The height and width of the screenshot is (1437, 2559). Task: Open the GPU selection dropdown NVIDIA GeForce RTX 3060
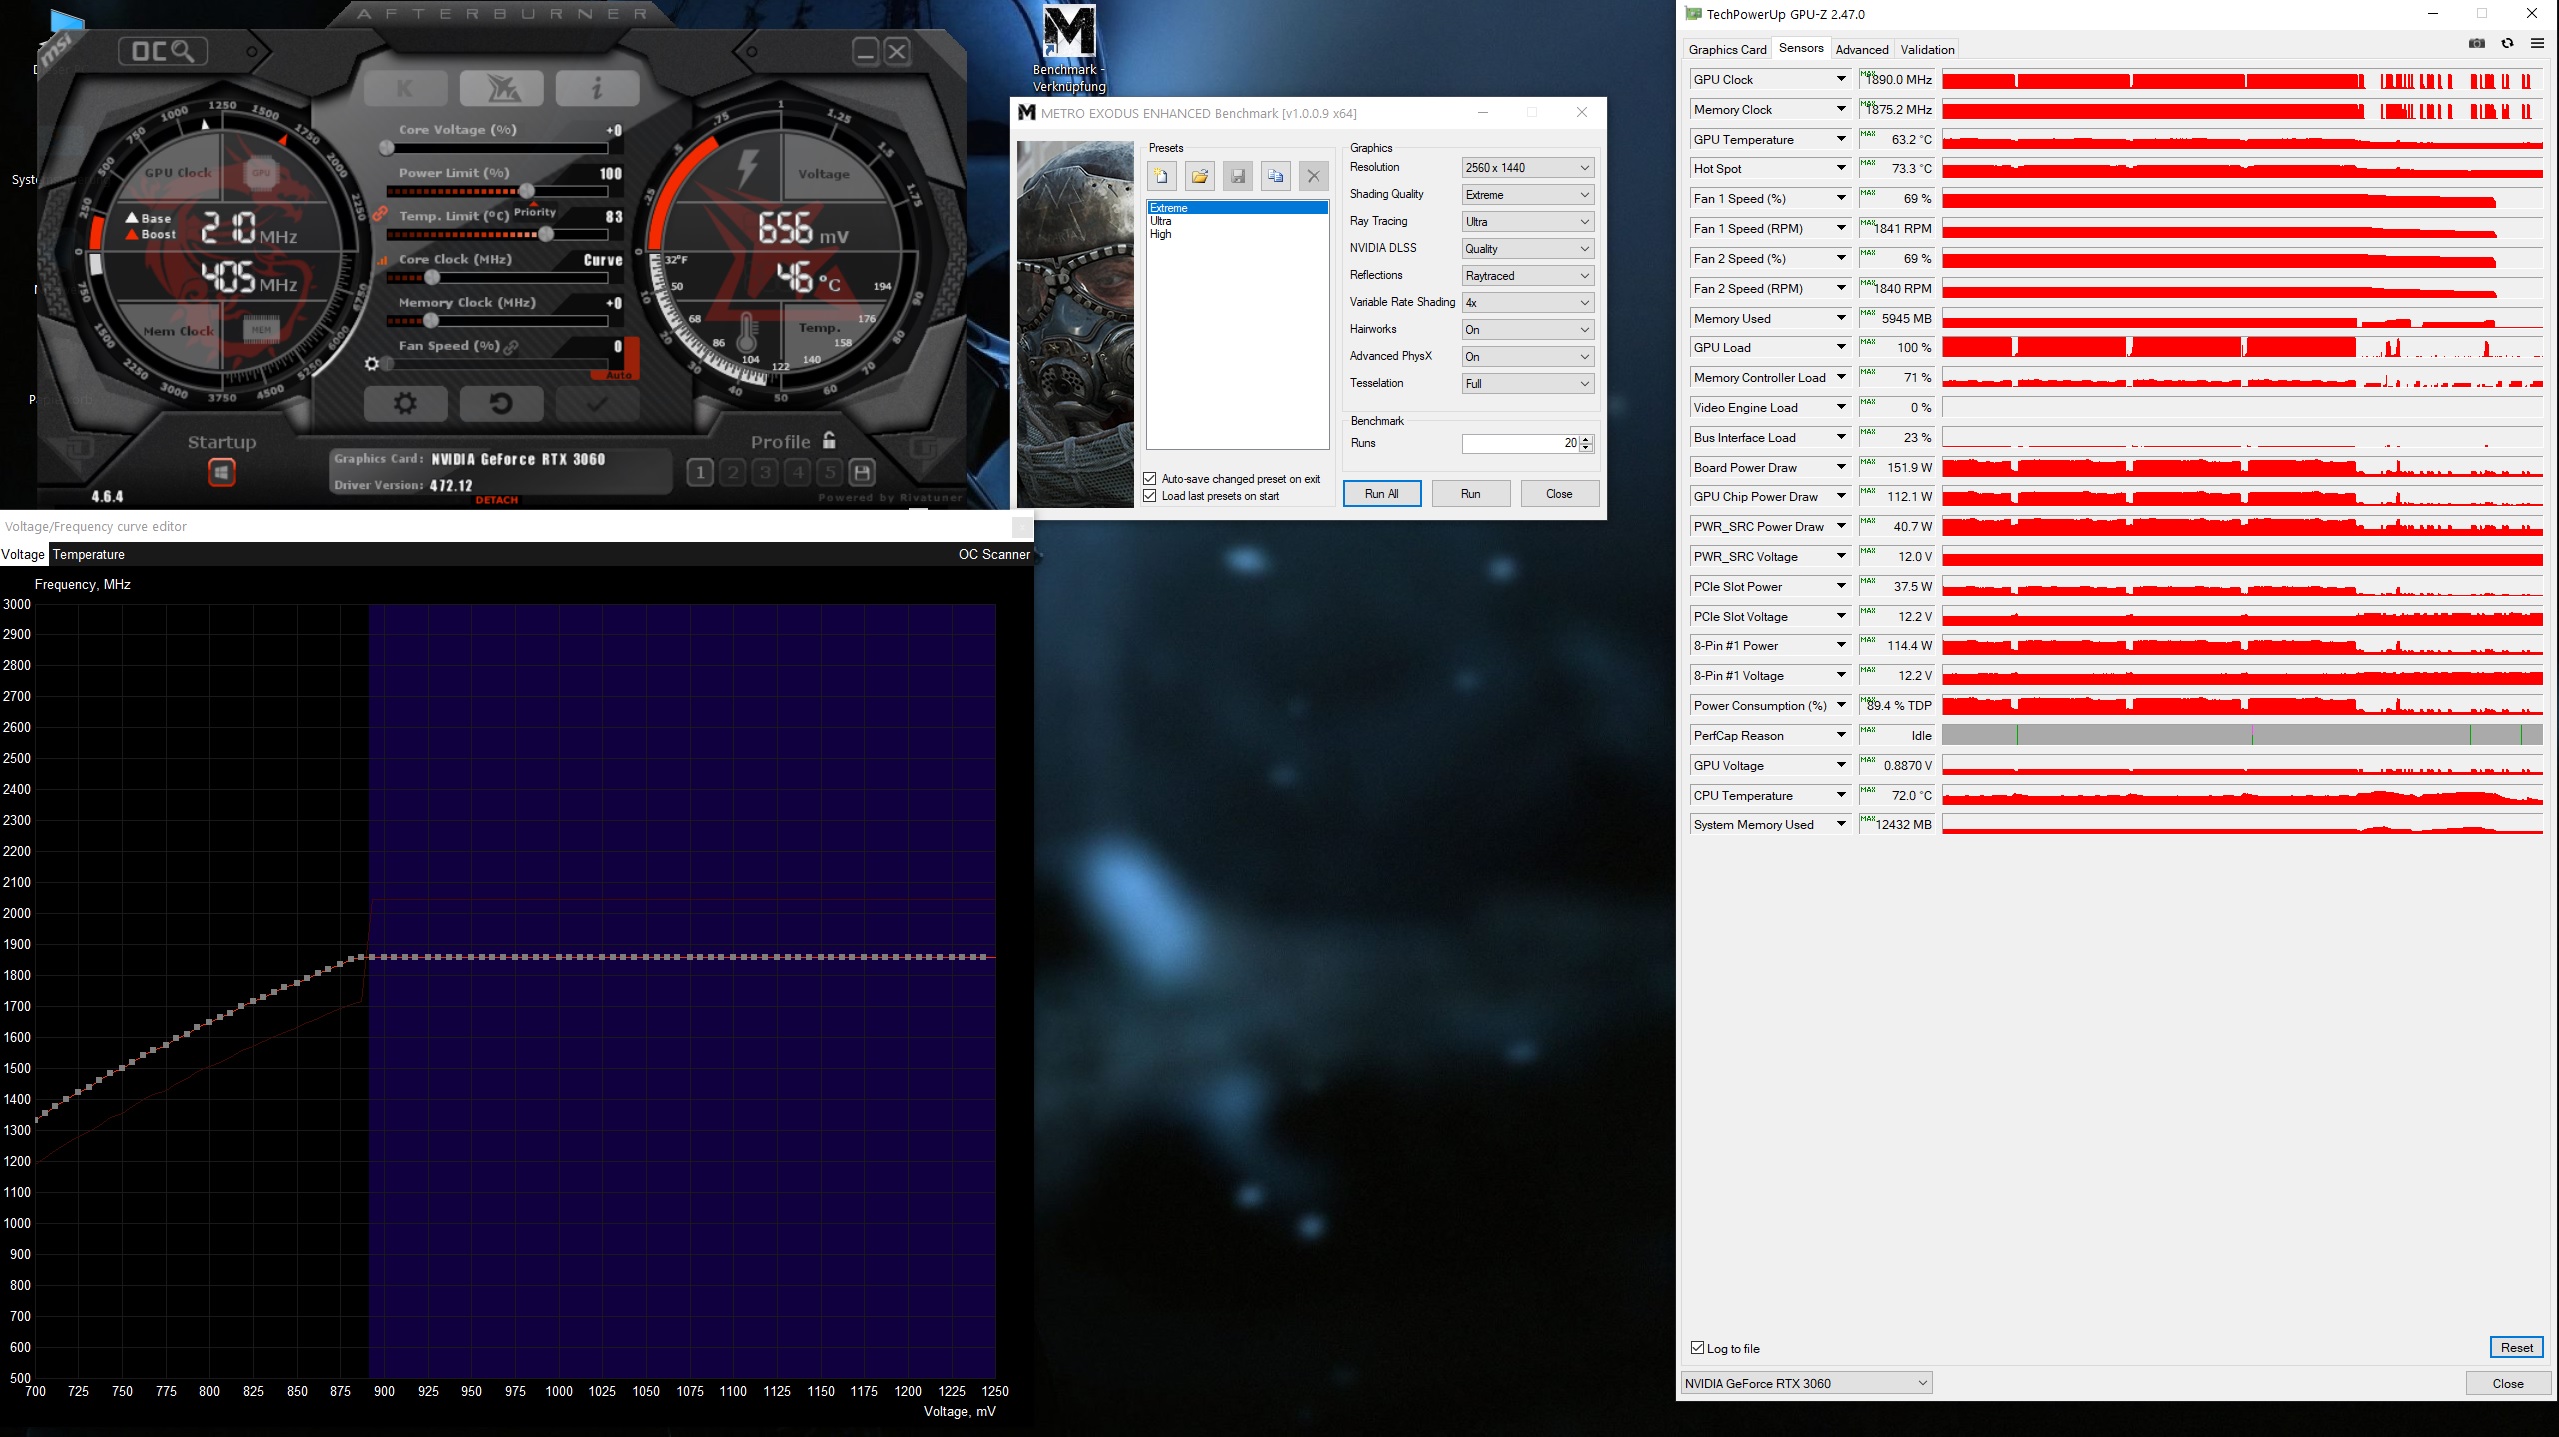pos(1806,1383)
